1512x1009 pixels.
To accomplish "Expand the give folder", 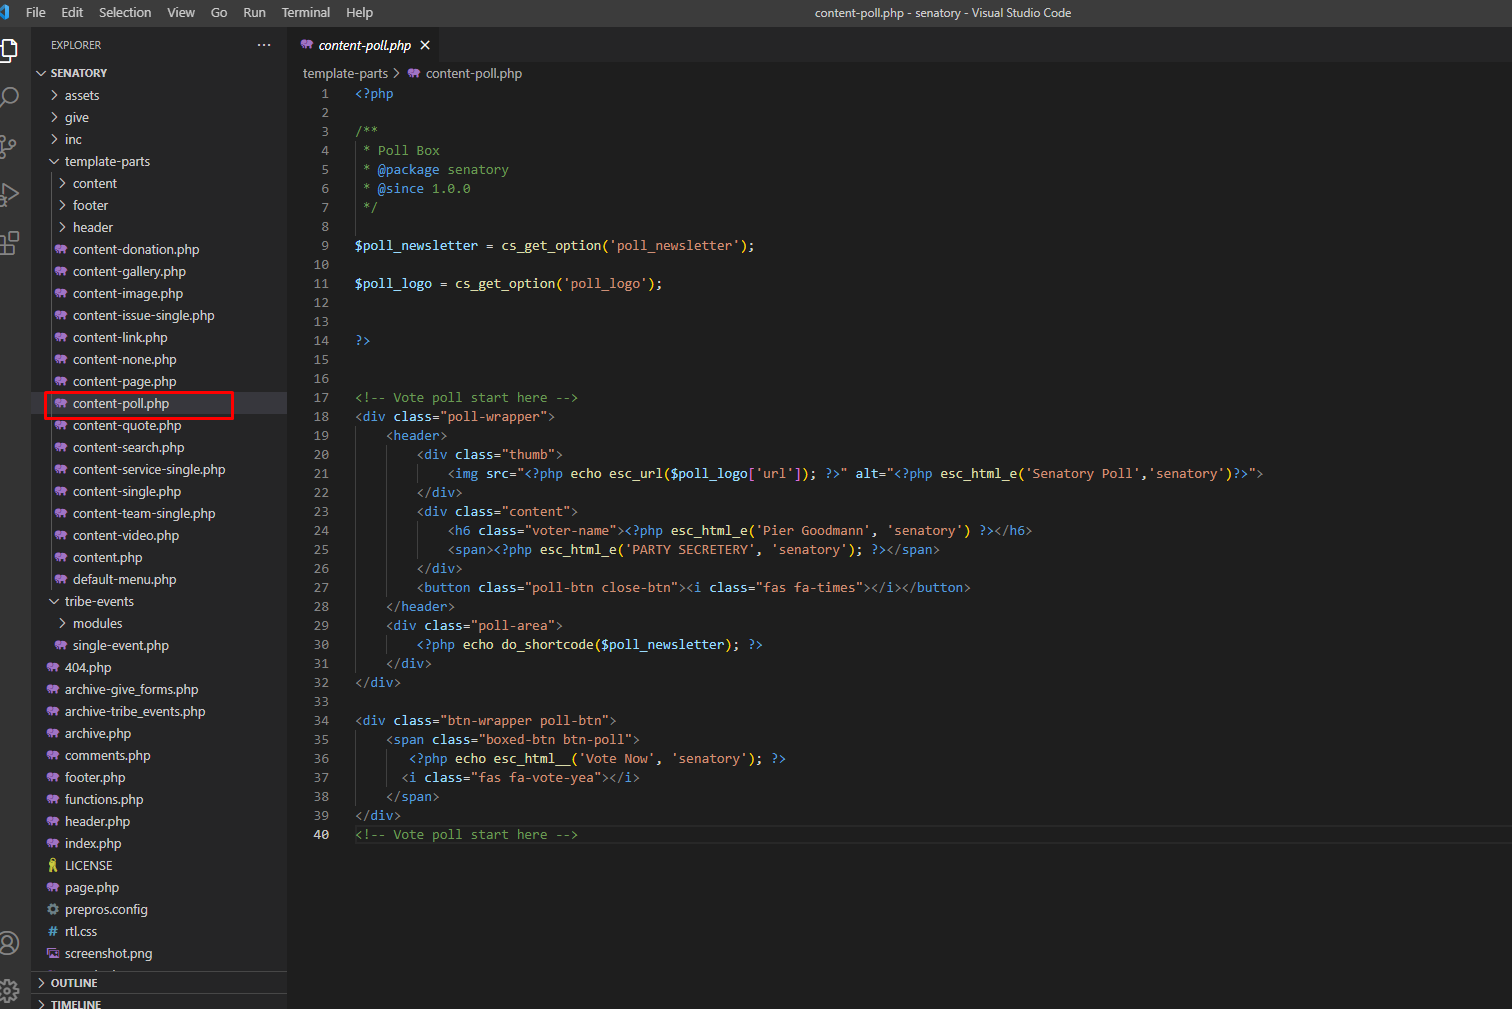I will [x=159, y=117].
